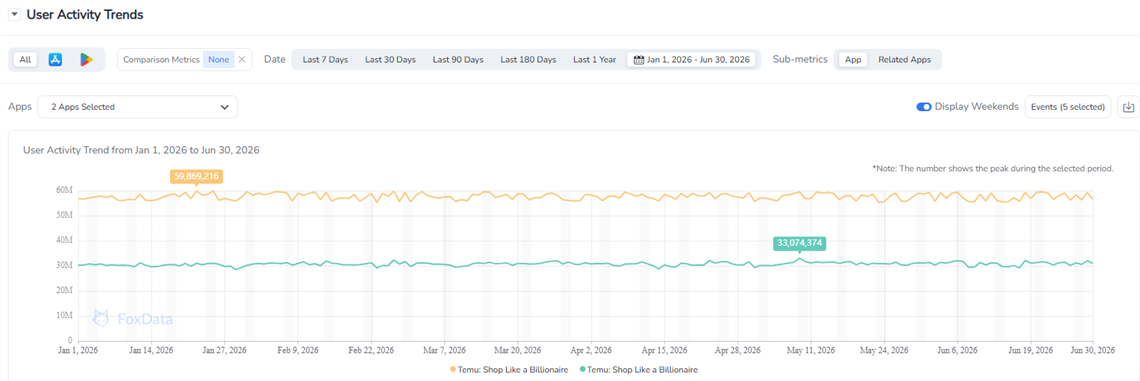Clear the Comparison Metrics selection
This screenshot has width=1140, height=381.
point(242,60)
